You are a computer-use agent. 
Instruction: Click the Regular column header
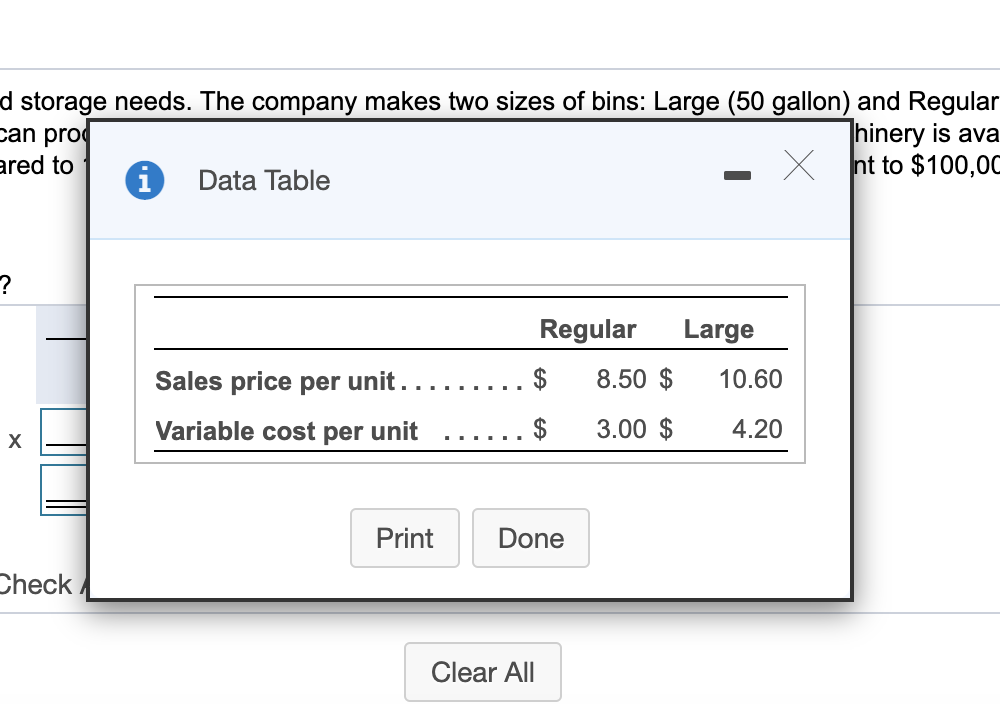point(587,329)
